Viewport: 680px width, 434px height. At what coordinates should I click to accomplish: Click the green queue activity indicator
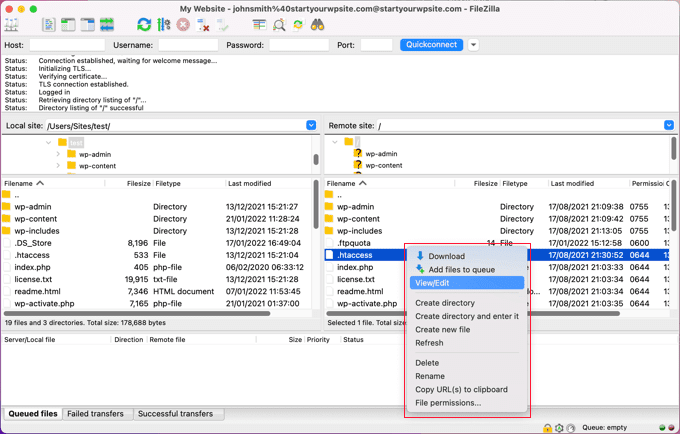pyautogui.click(x=662, y=428)
